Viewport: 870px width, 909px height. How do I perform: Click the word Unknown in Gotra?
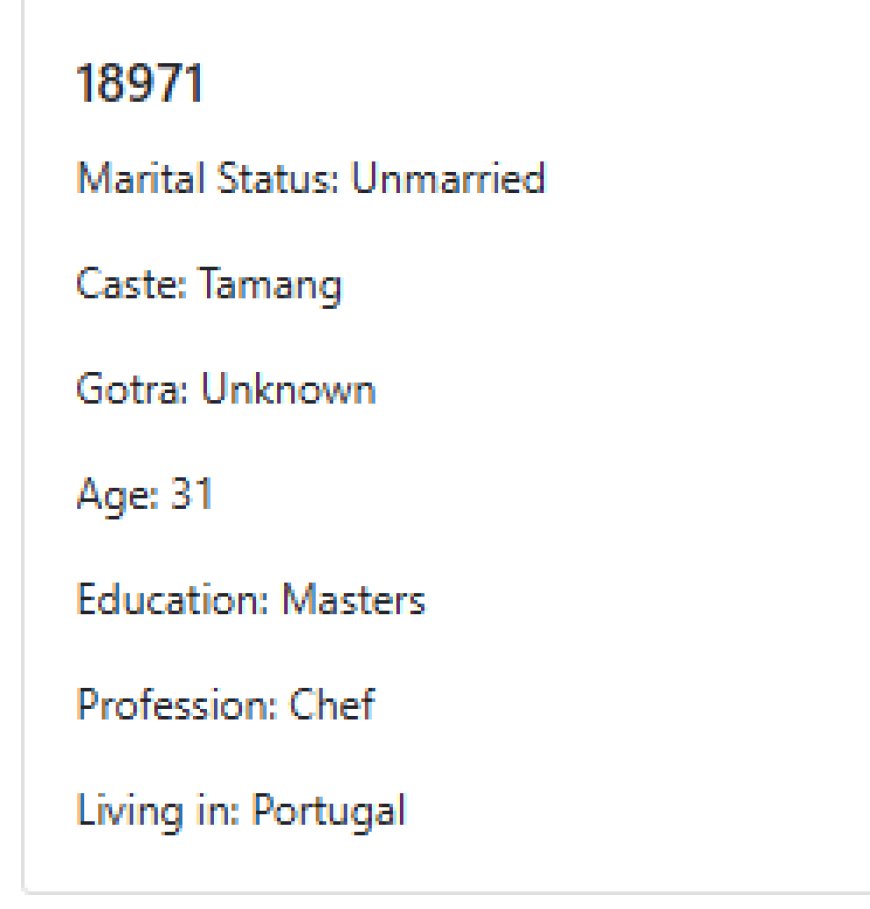coord(289,388)
